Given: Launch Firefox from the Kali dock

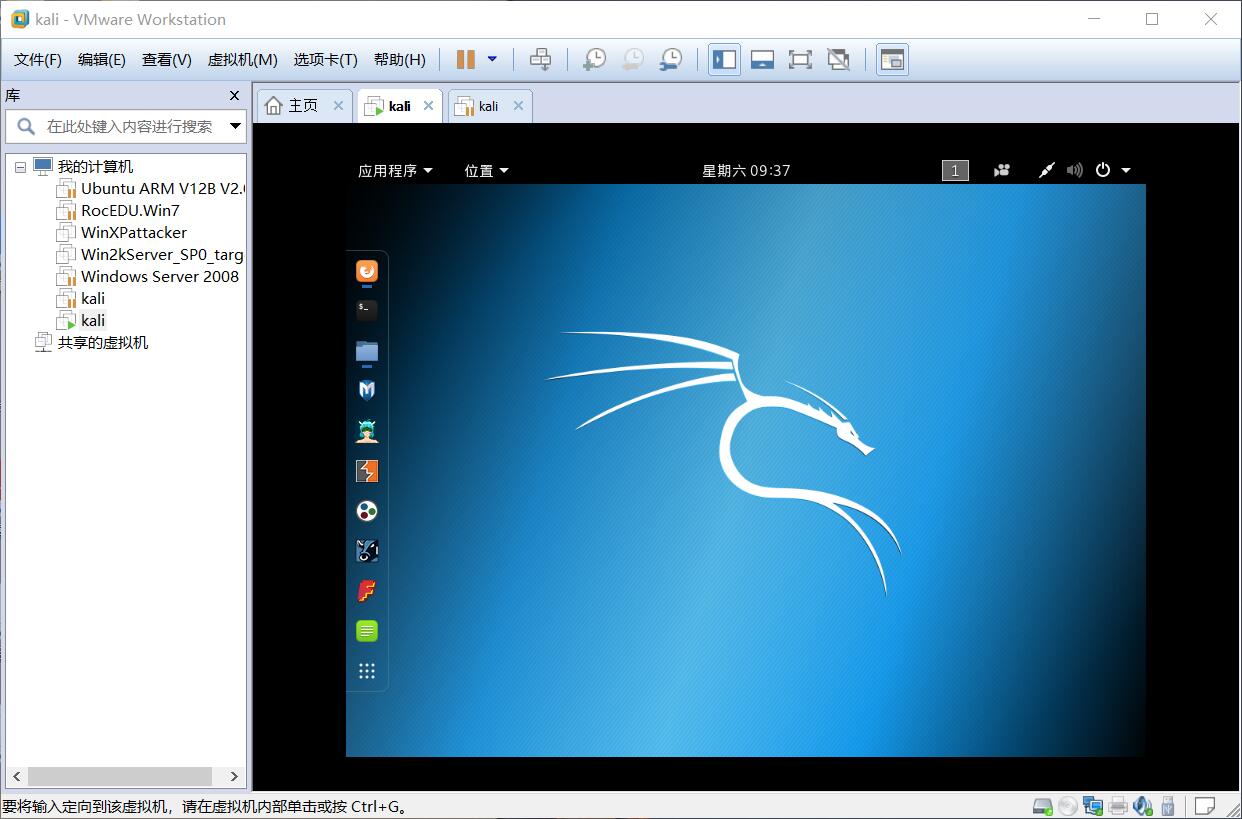Looking at the screenshot, I should 367,271.
